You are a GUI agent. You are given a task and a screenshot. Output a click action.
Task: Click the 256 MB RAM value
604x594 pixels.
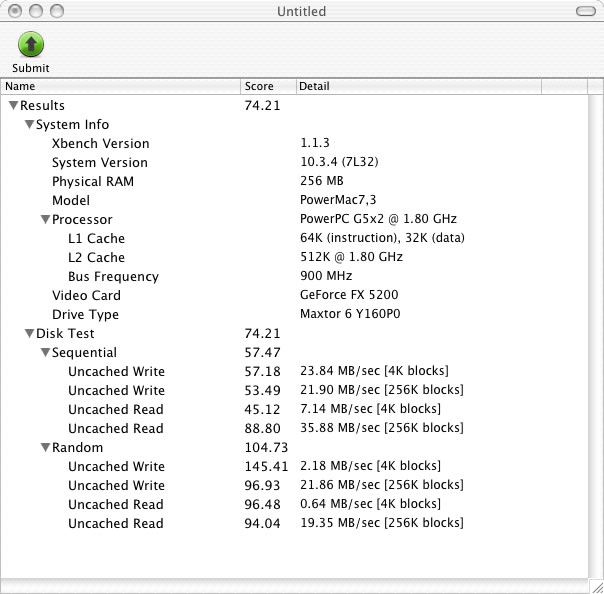click(x=322, y=181)
